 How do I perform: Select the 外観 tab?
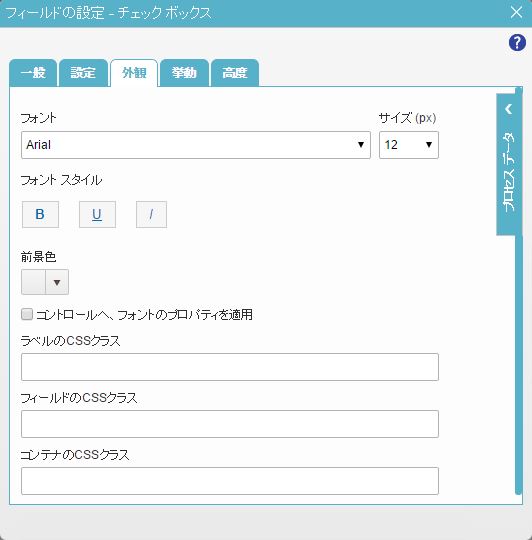pos(134,73)
